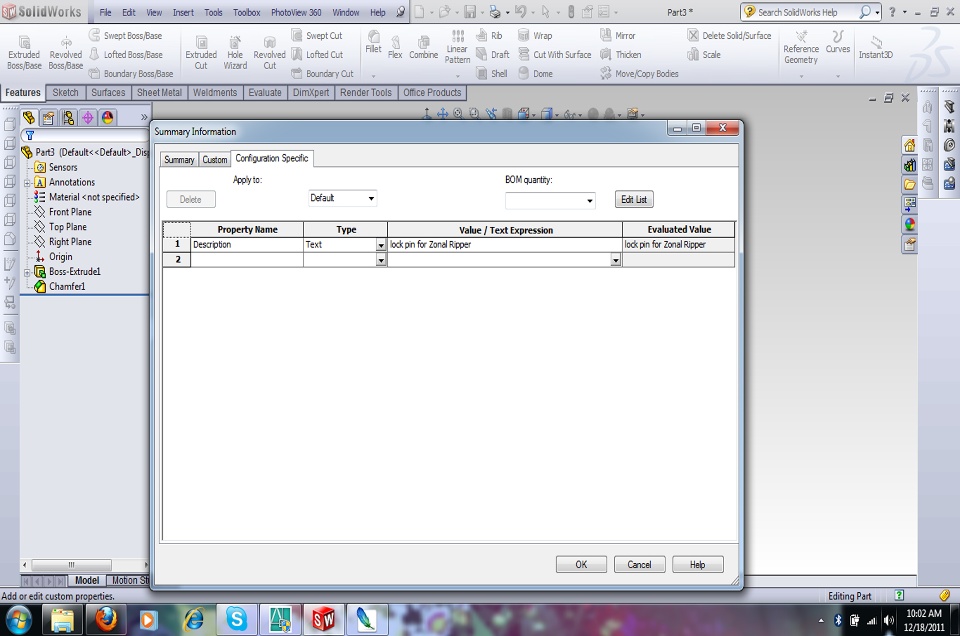Open the ConfigurationManager tab icon
Viewport: 960px width, 636px height.
pos(68,118)
